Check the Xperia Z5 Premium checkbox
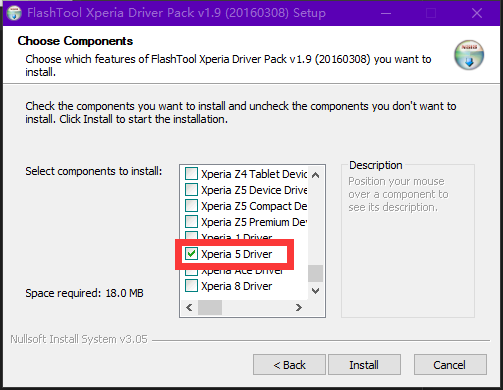The width and height of the screenshot is (503, 390). pyautogui.click(x=191, y=222)
